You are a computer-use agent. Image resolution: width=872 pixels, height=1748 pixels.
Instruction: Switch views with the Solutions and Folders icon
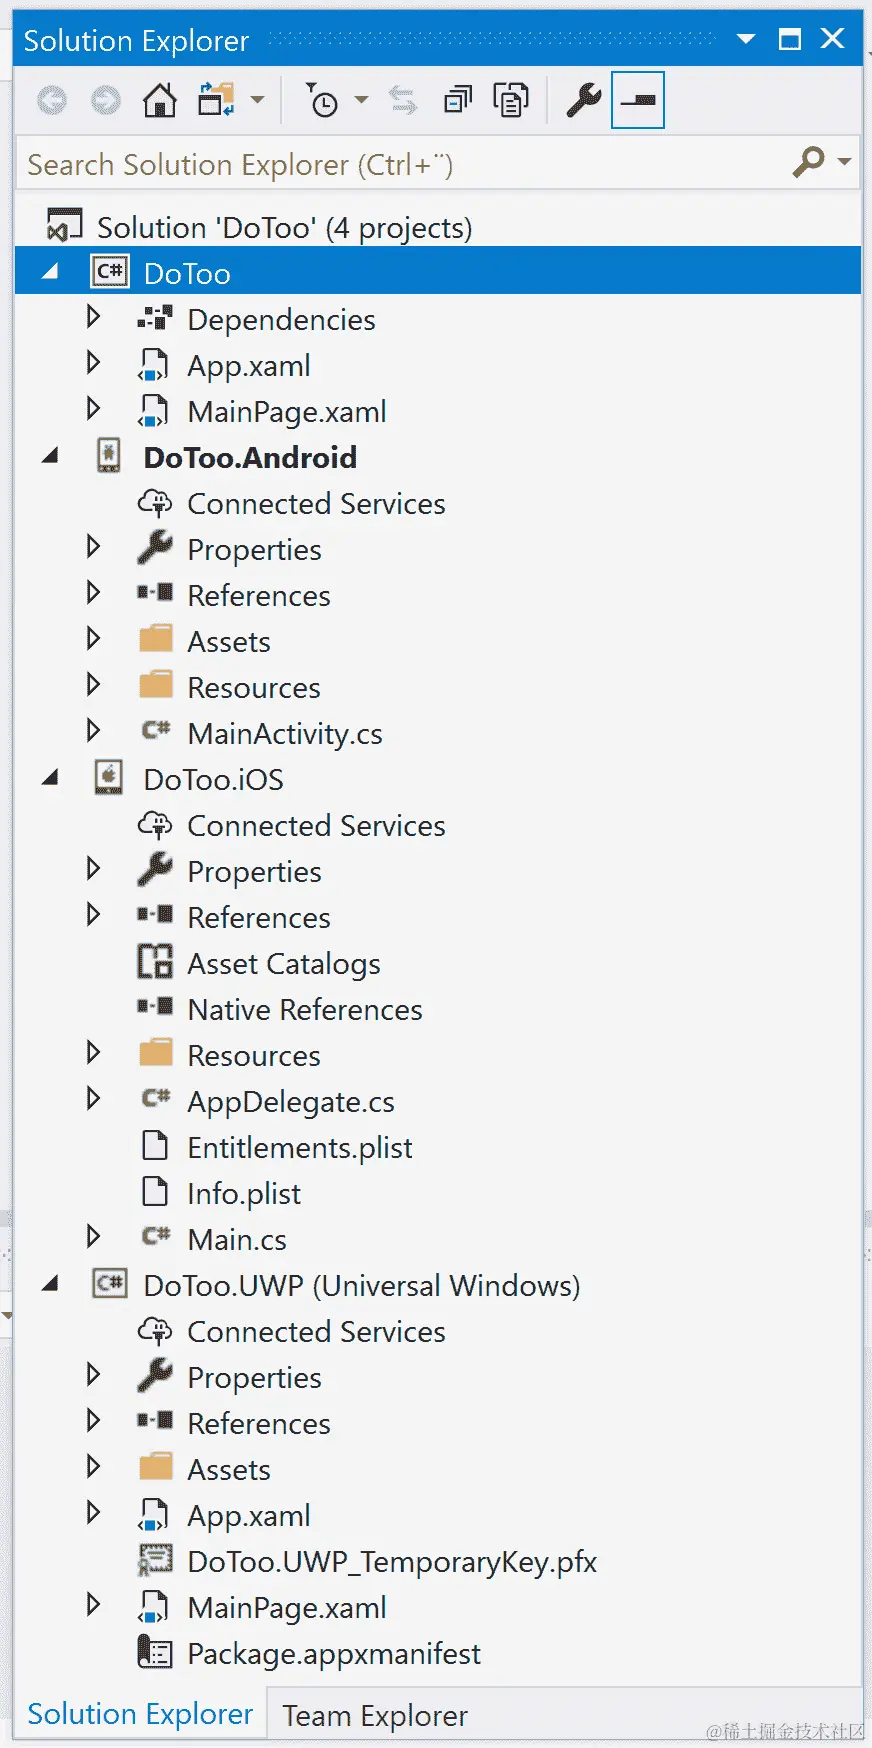216,100
